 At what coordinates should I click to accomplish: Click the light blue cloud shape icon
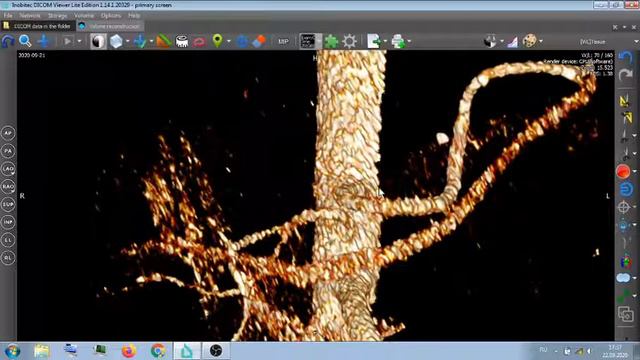tap(624, 278)
